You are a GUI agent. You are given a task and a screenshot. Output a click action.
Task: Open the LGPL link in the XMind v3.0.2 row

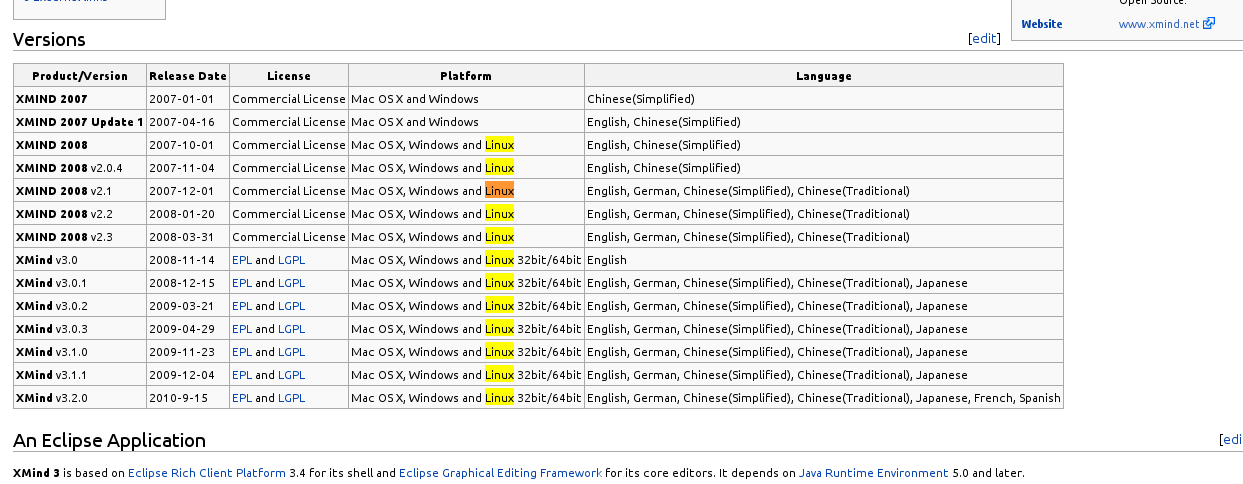291,306
